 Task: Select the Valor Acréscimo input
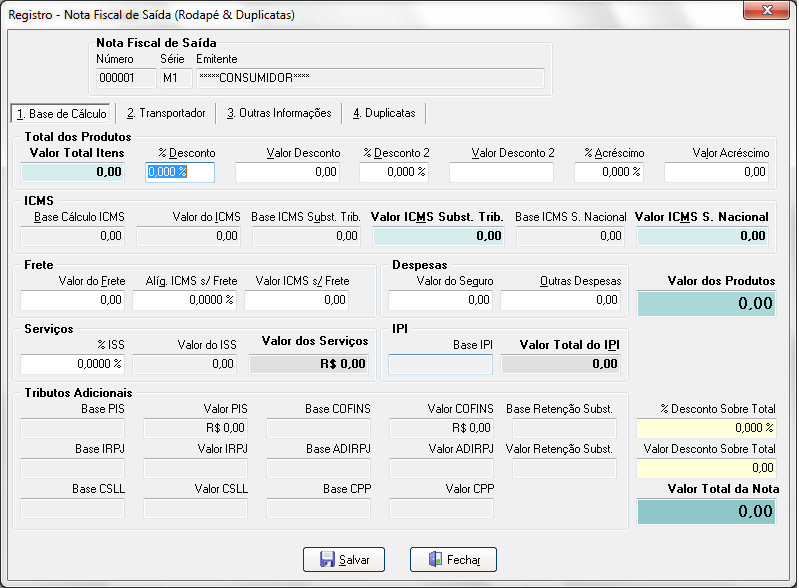(716, 172)
